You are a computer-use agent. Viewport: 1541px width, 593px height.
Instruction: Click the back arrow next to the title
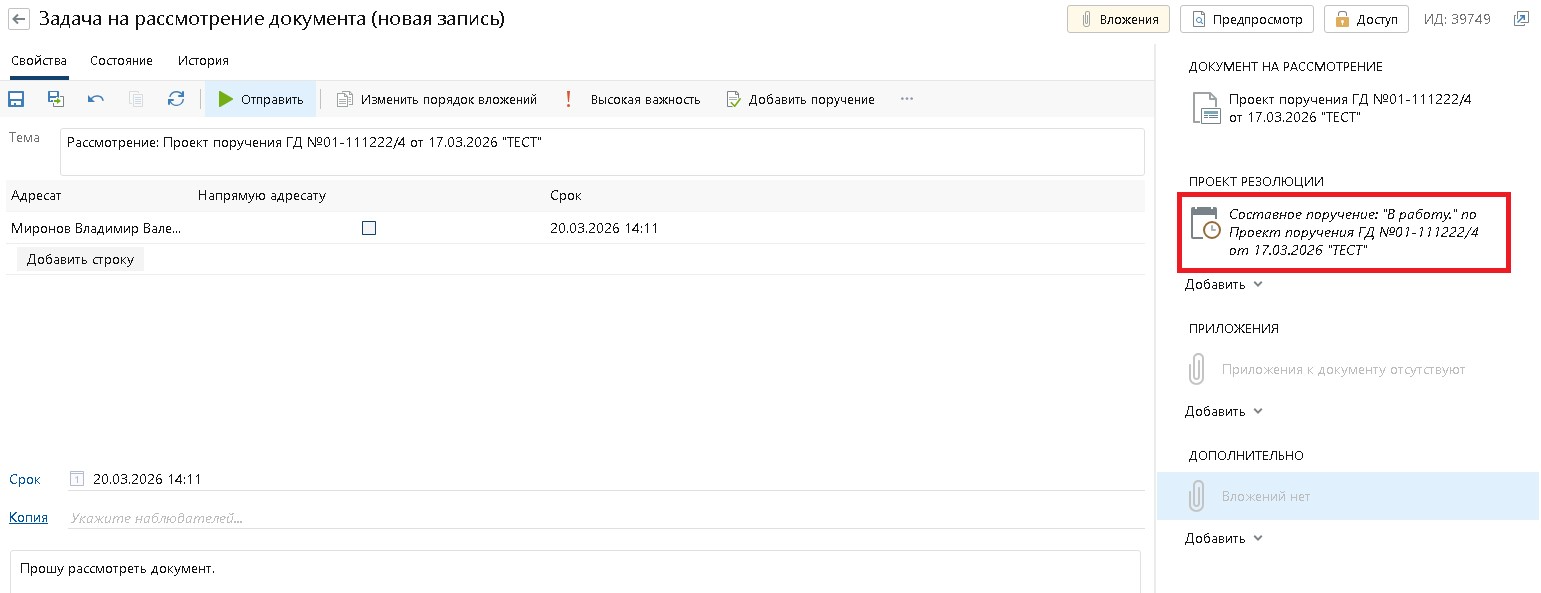tap(19, 19)
